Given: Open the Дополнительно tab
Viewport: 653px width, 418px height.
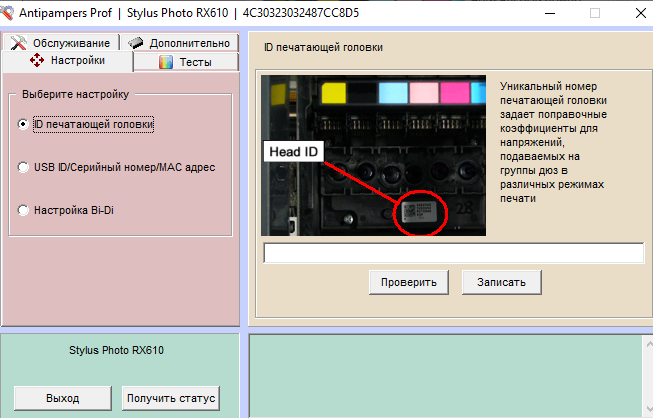Looking at the screenshot, I should coord(179,42).
